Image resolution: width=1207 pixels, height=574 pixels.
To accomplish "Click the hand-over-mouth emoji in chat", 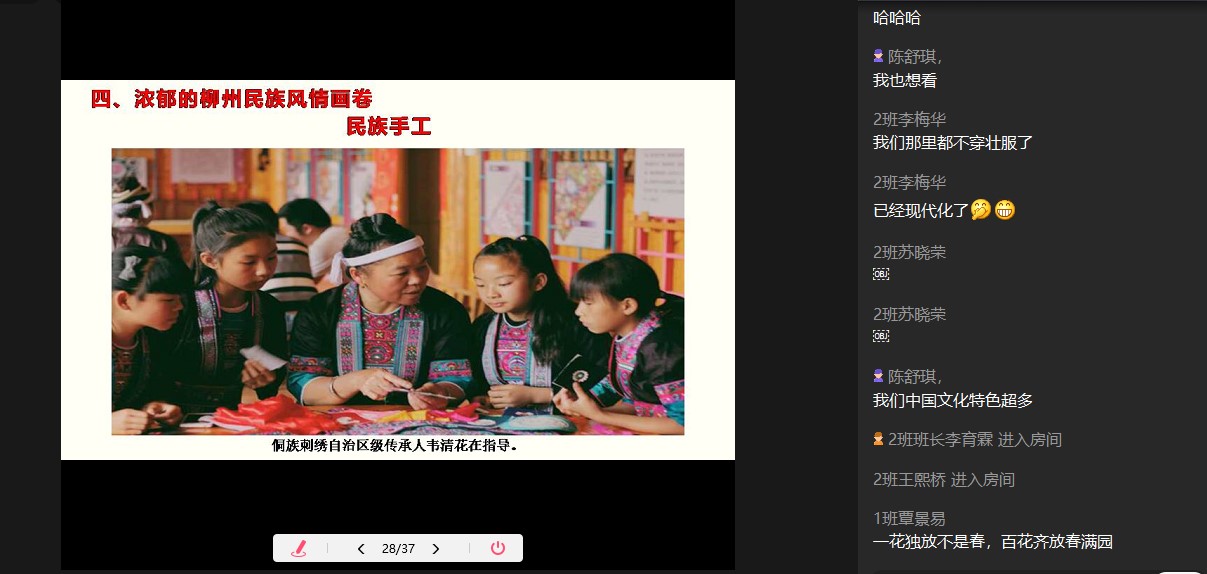I will (x=981, y=211).
